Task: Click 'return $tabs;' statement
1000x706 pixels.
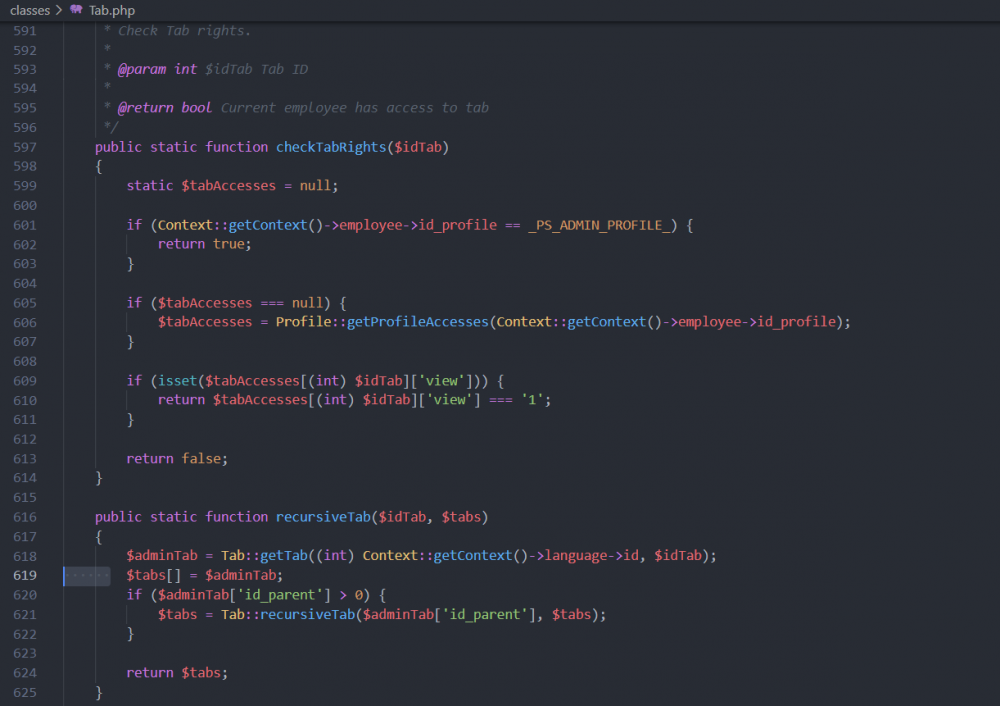Action: 177,673
